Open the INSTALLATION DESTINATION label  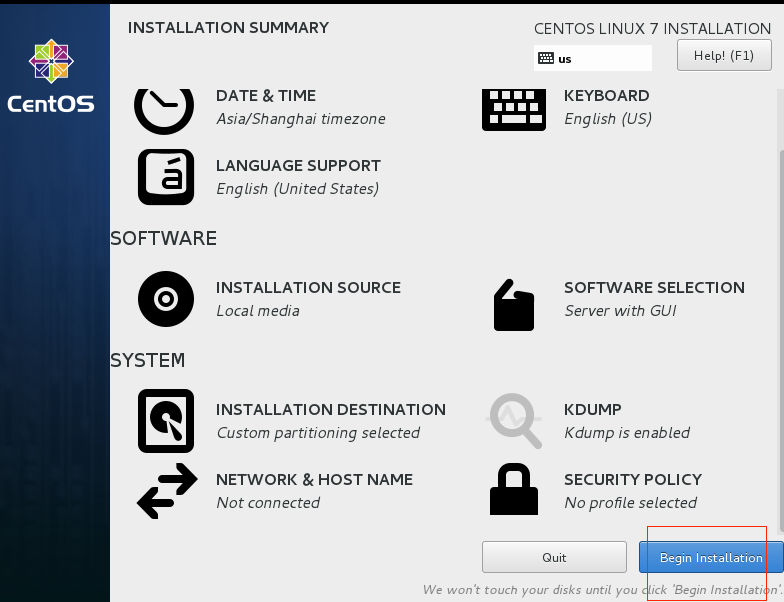(331, 410)
